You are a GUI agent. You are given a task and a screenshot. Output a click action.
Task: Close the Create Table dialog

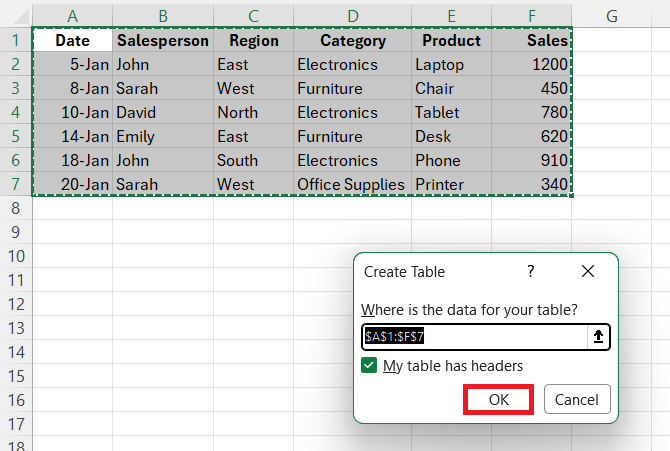pyautogui.click(x=588, y=271)
